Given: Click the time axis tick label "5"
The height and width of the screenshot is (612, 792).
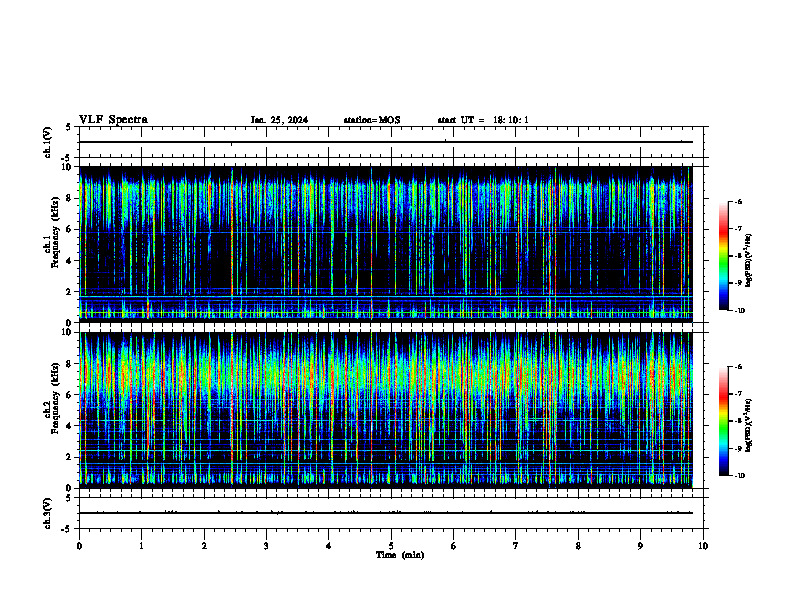Looking at the screenshot, I should click(x=391, y=546).
